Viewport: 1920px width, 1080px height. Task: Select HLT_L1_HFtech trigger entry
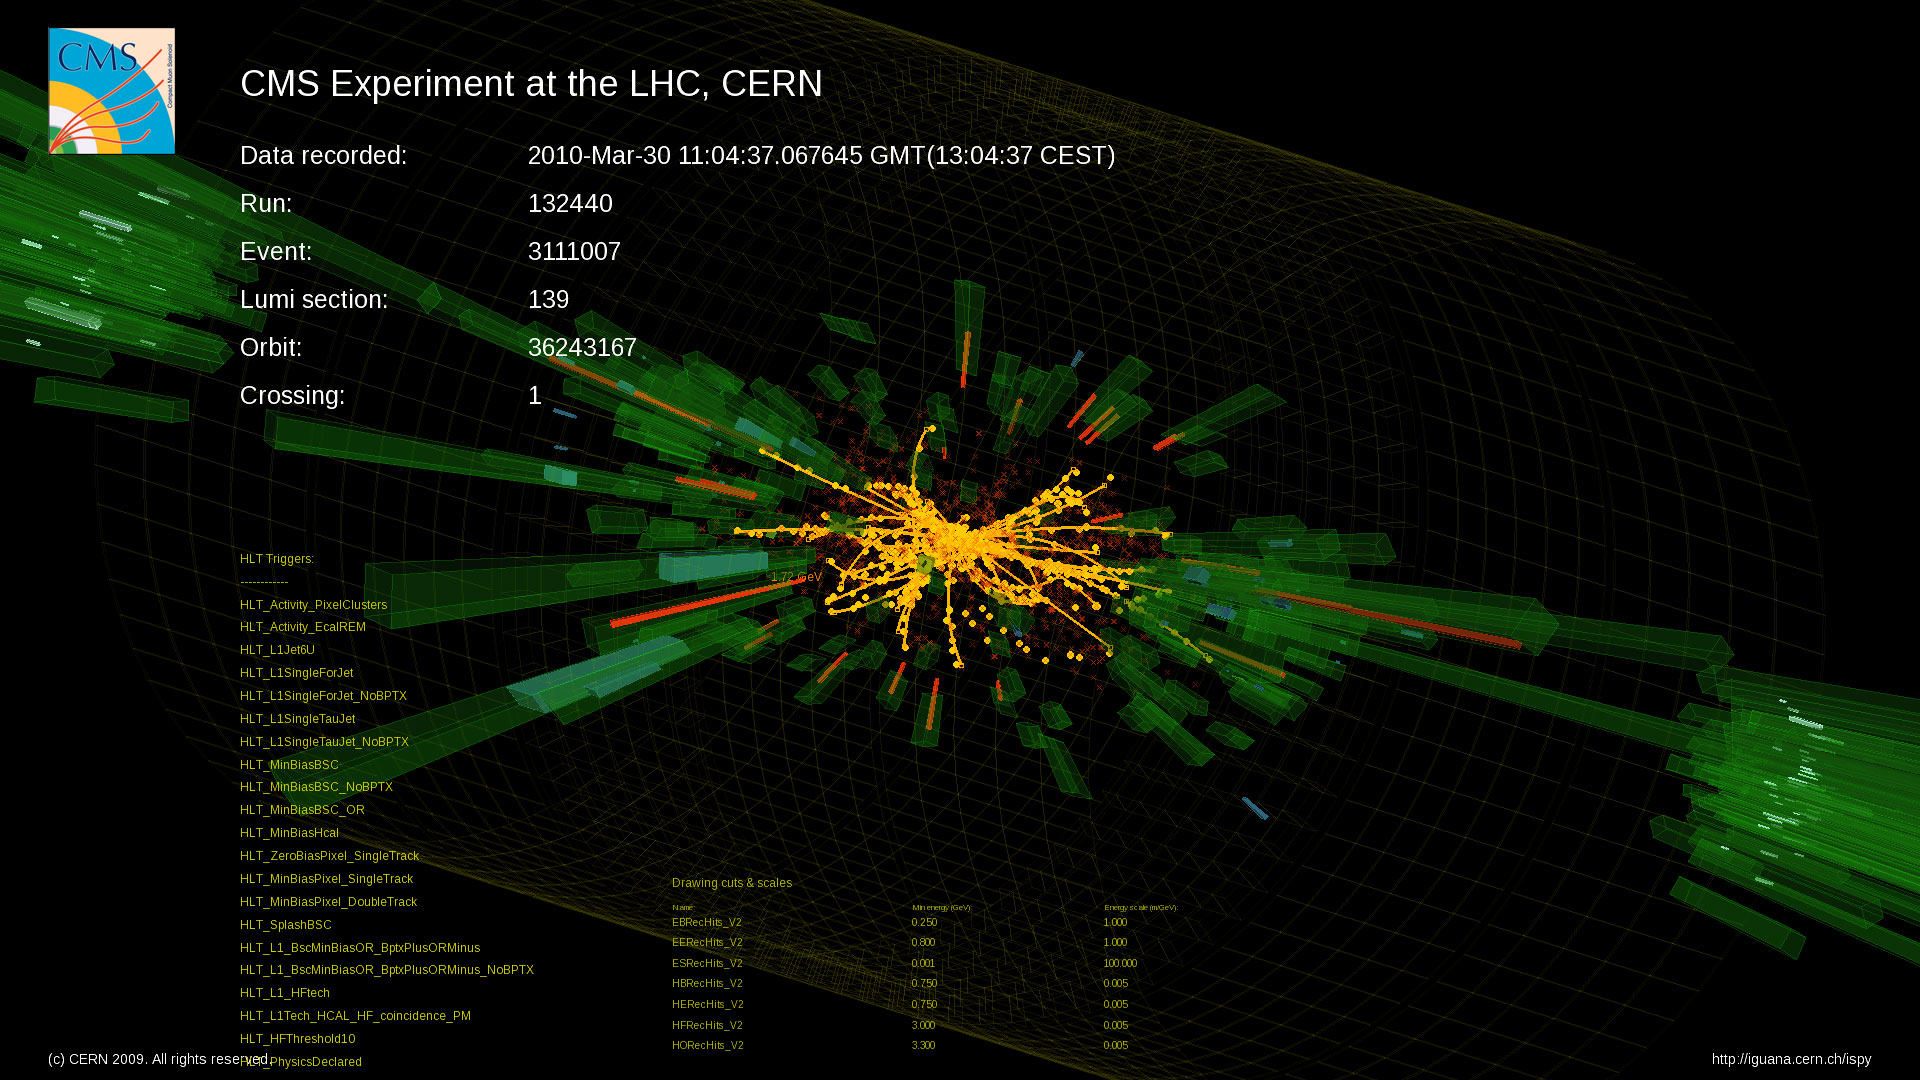pyautogui.click(x=284, y=993)
